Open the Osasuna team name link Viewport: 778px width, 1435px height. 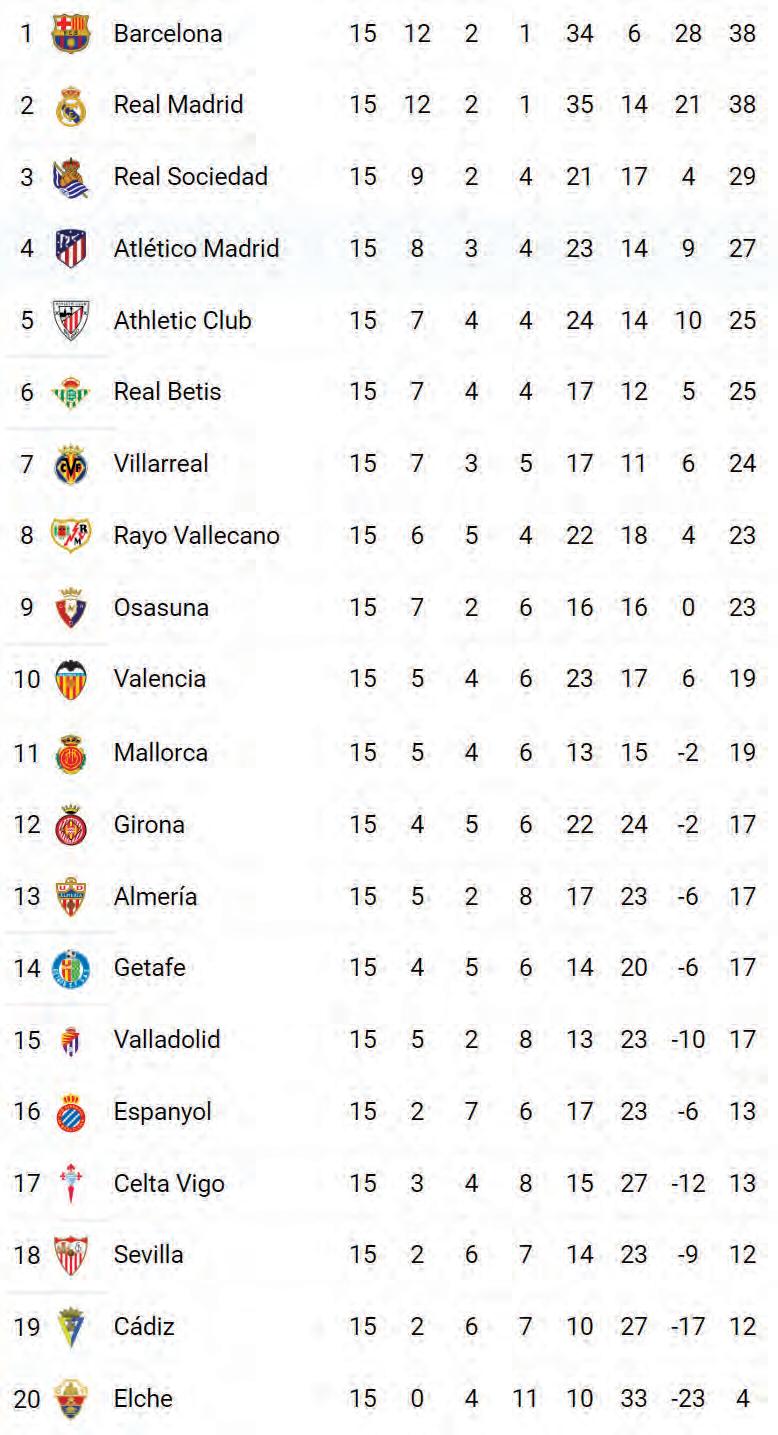(159, 608)
